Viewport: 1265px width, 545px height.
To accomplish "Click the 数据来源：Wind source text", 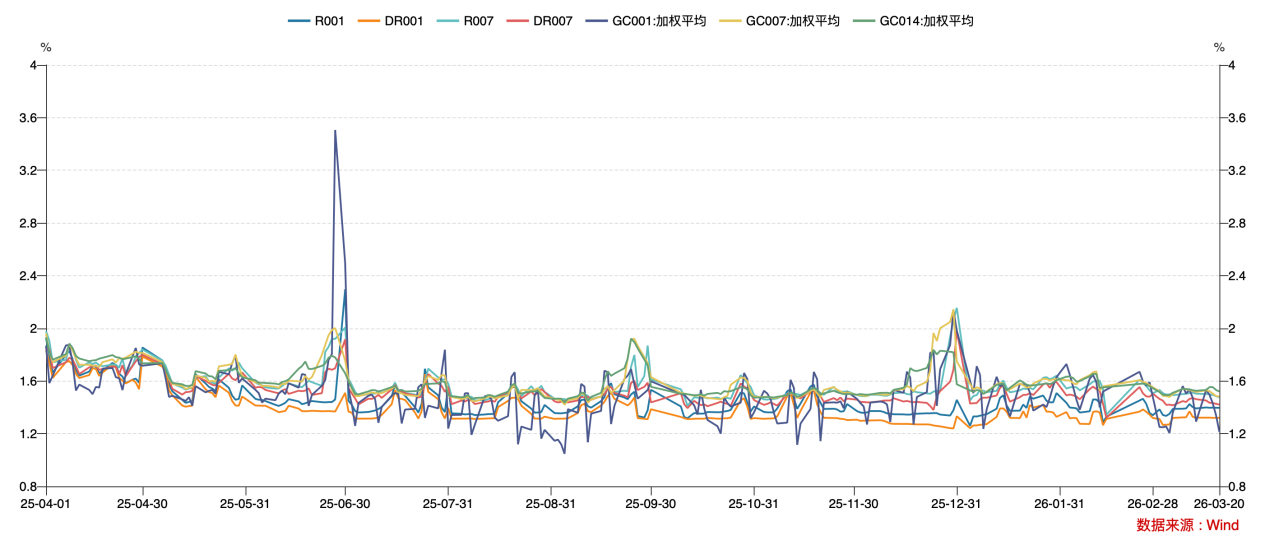I will click(x=1187, y=525).
